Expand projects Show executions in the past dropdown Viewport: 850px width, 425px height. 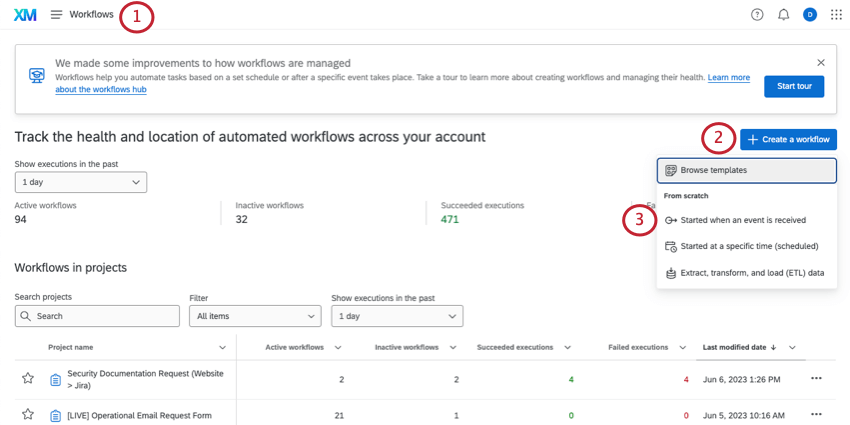397,316
